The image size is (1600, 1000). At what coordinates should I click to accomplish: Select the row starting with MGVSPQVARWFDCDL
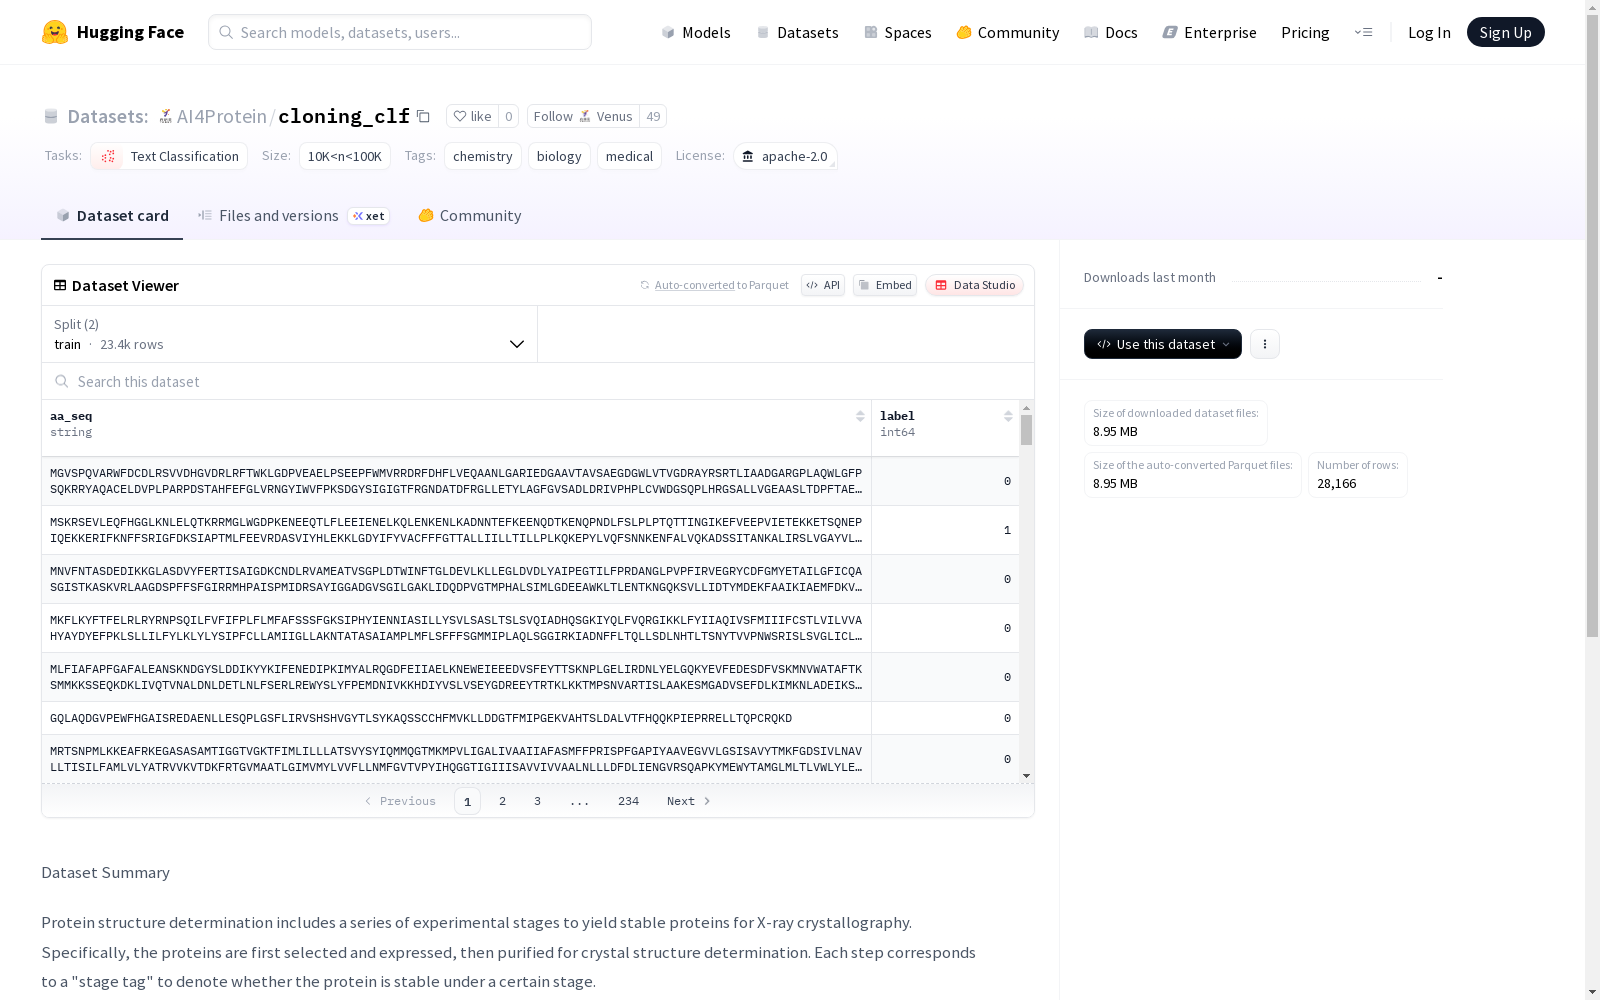click(530, 481)
